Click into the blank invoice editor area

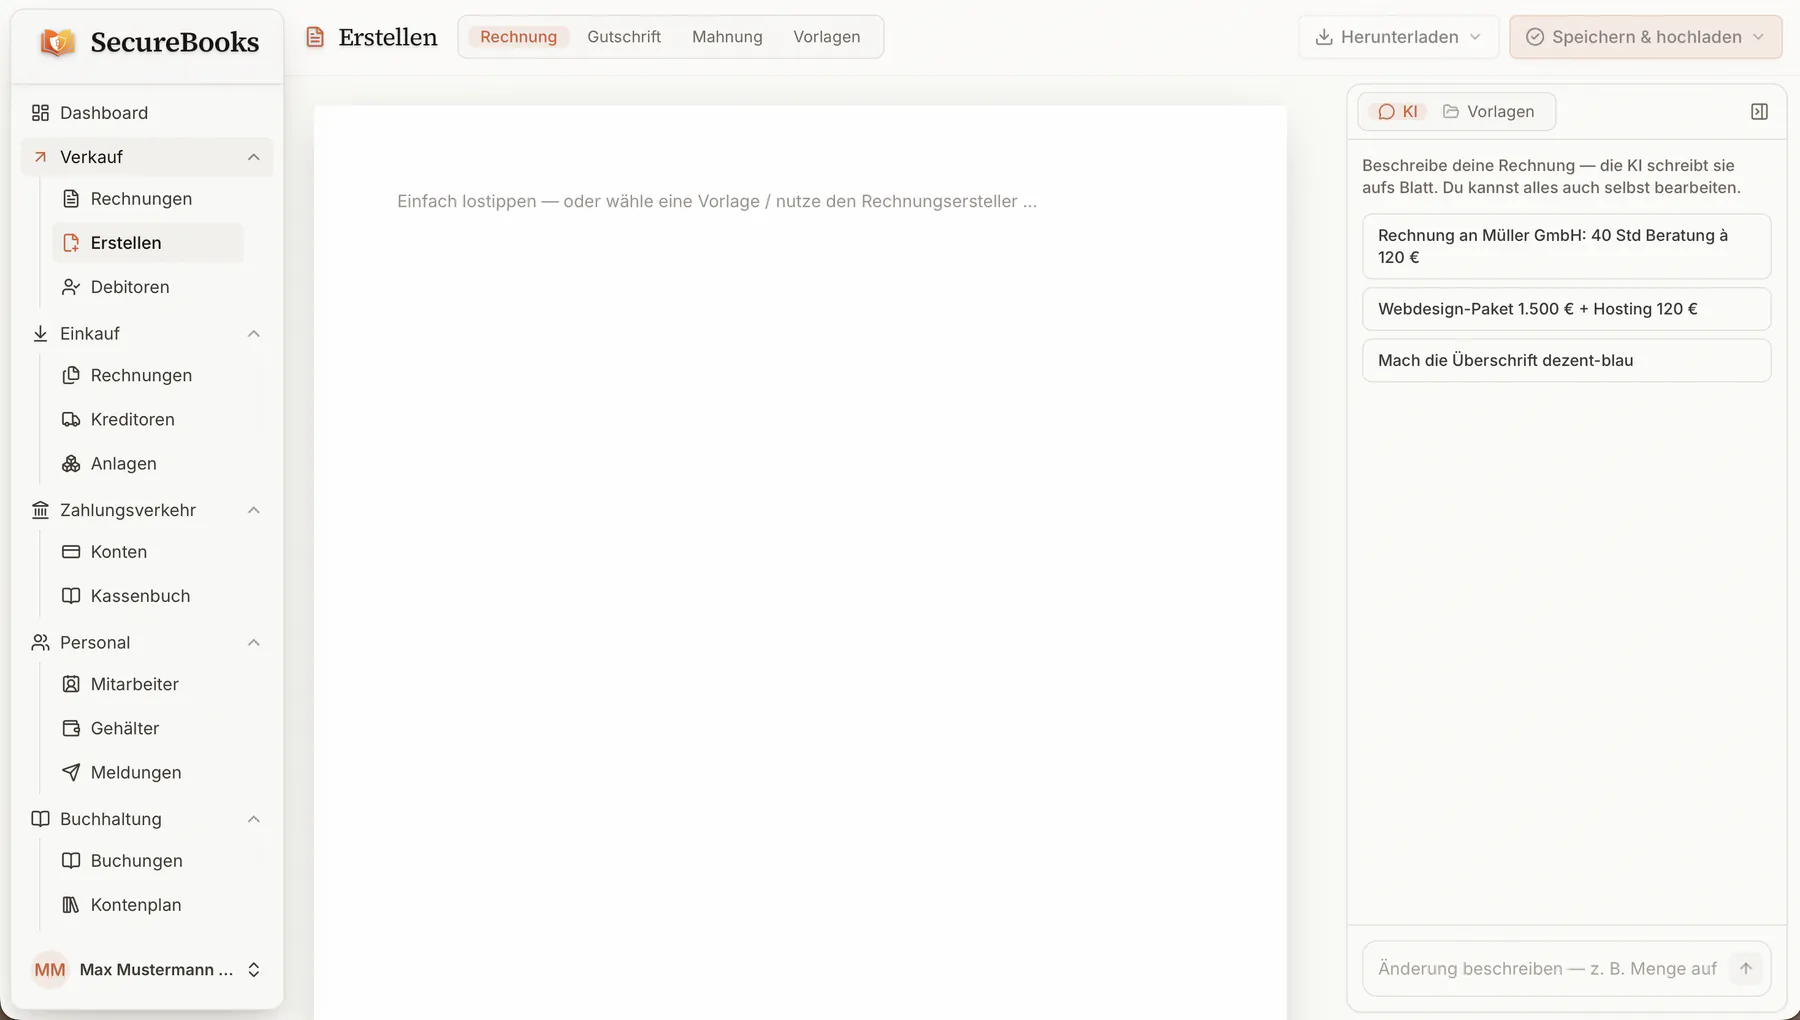pos(800,560)
